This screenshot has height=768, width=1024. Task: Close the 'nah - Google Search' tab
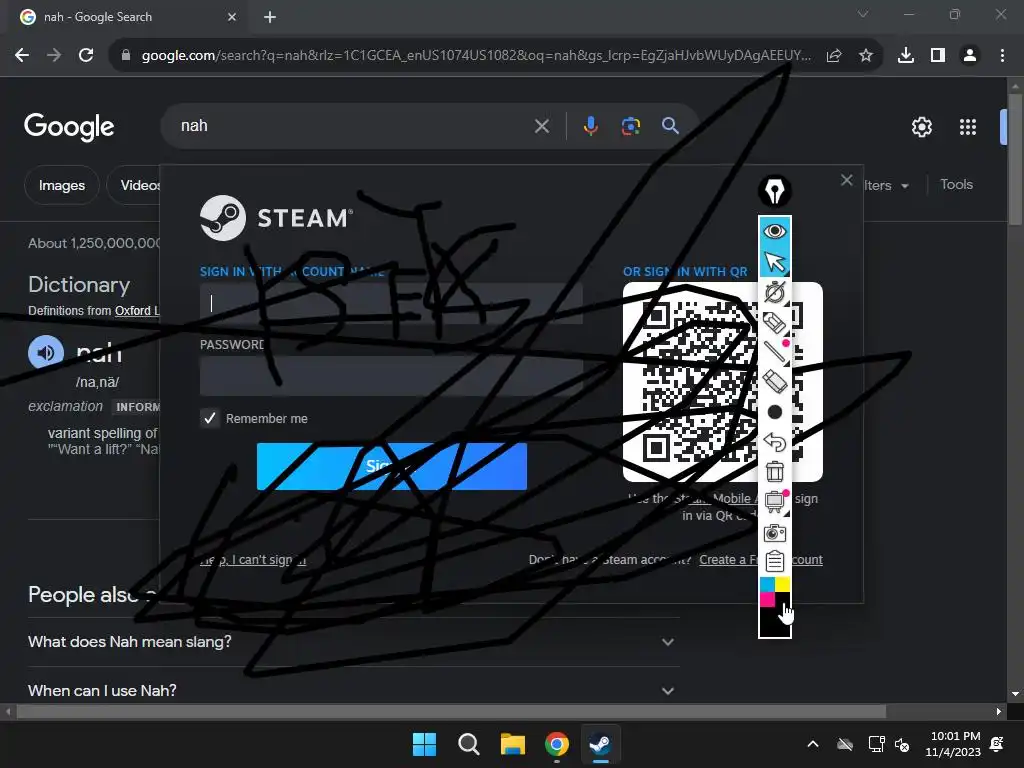coord(232,17)
